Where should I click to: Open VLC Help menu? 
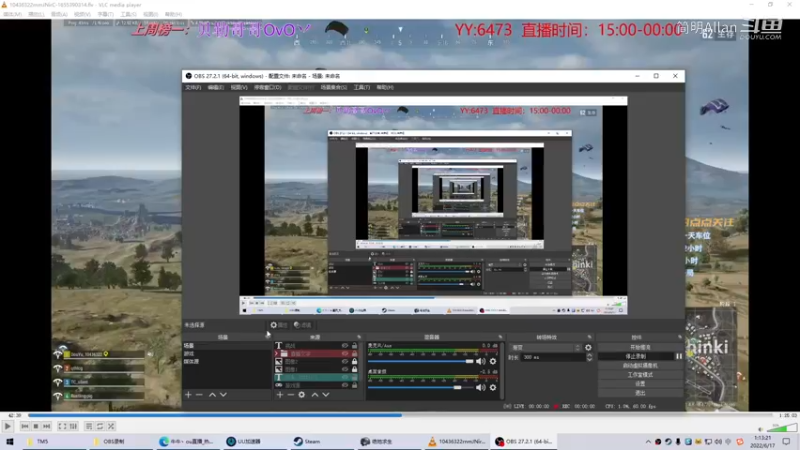point(173,14)
